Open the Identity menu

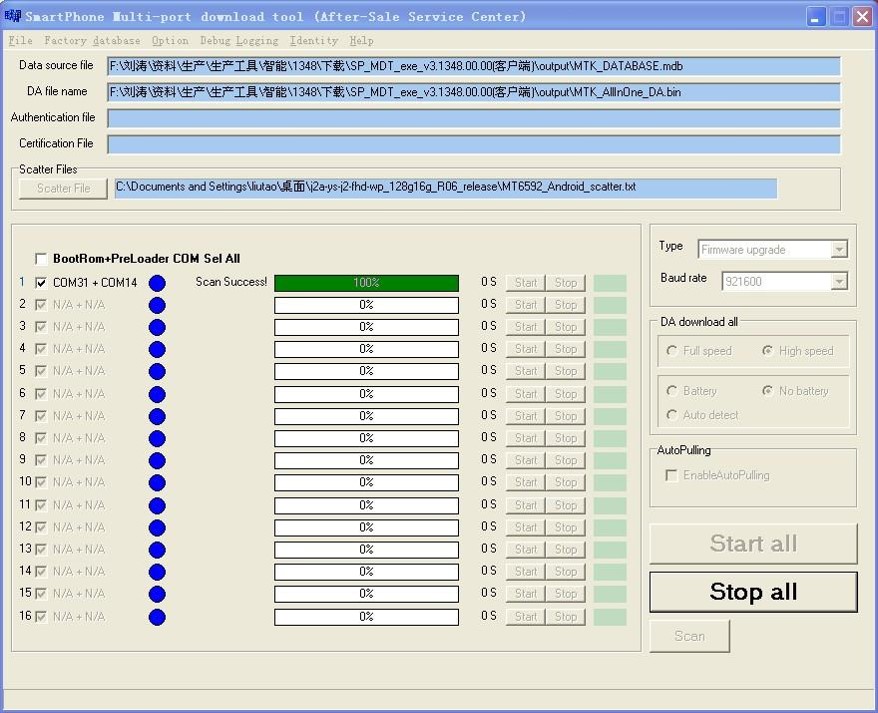click(314, 41)
